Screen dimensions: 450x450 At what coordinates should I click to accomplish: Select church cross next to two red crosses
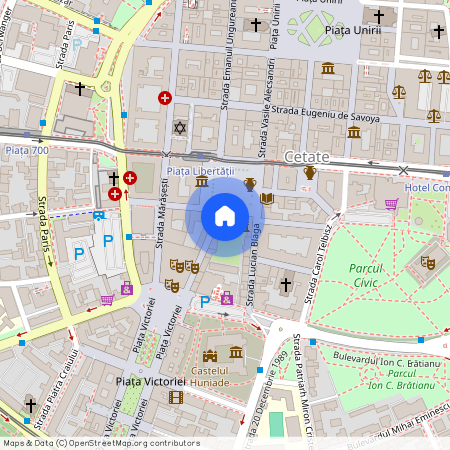click(x=114, y=179)
